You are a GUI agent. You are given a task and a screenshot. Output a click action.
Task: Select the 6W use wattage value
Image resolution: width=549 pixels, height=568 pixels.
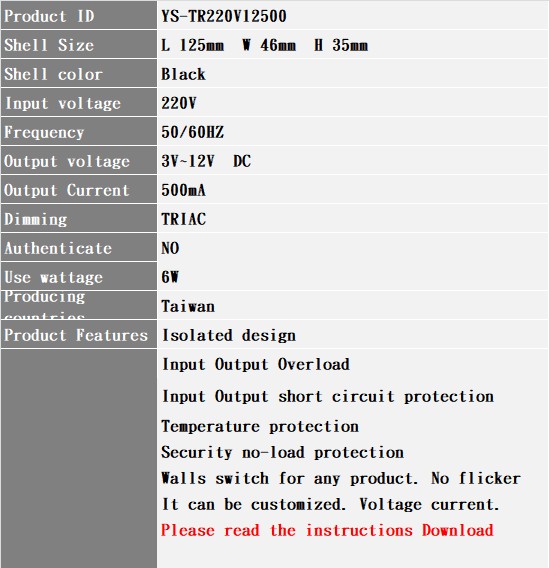click(170, 277)
